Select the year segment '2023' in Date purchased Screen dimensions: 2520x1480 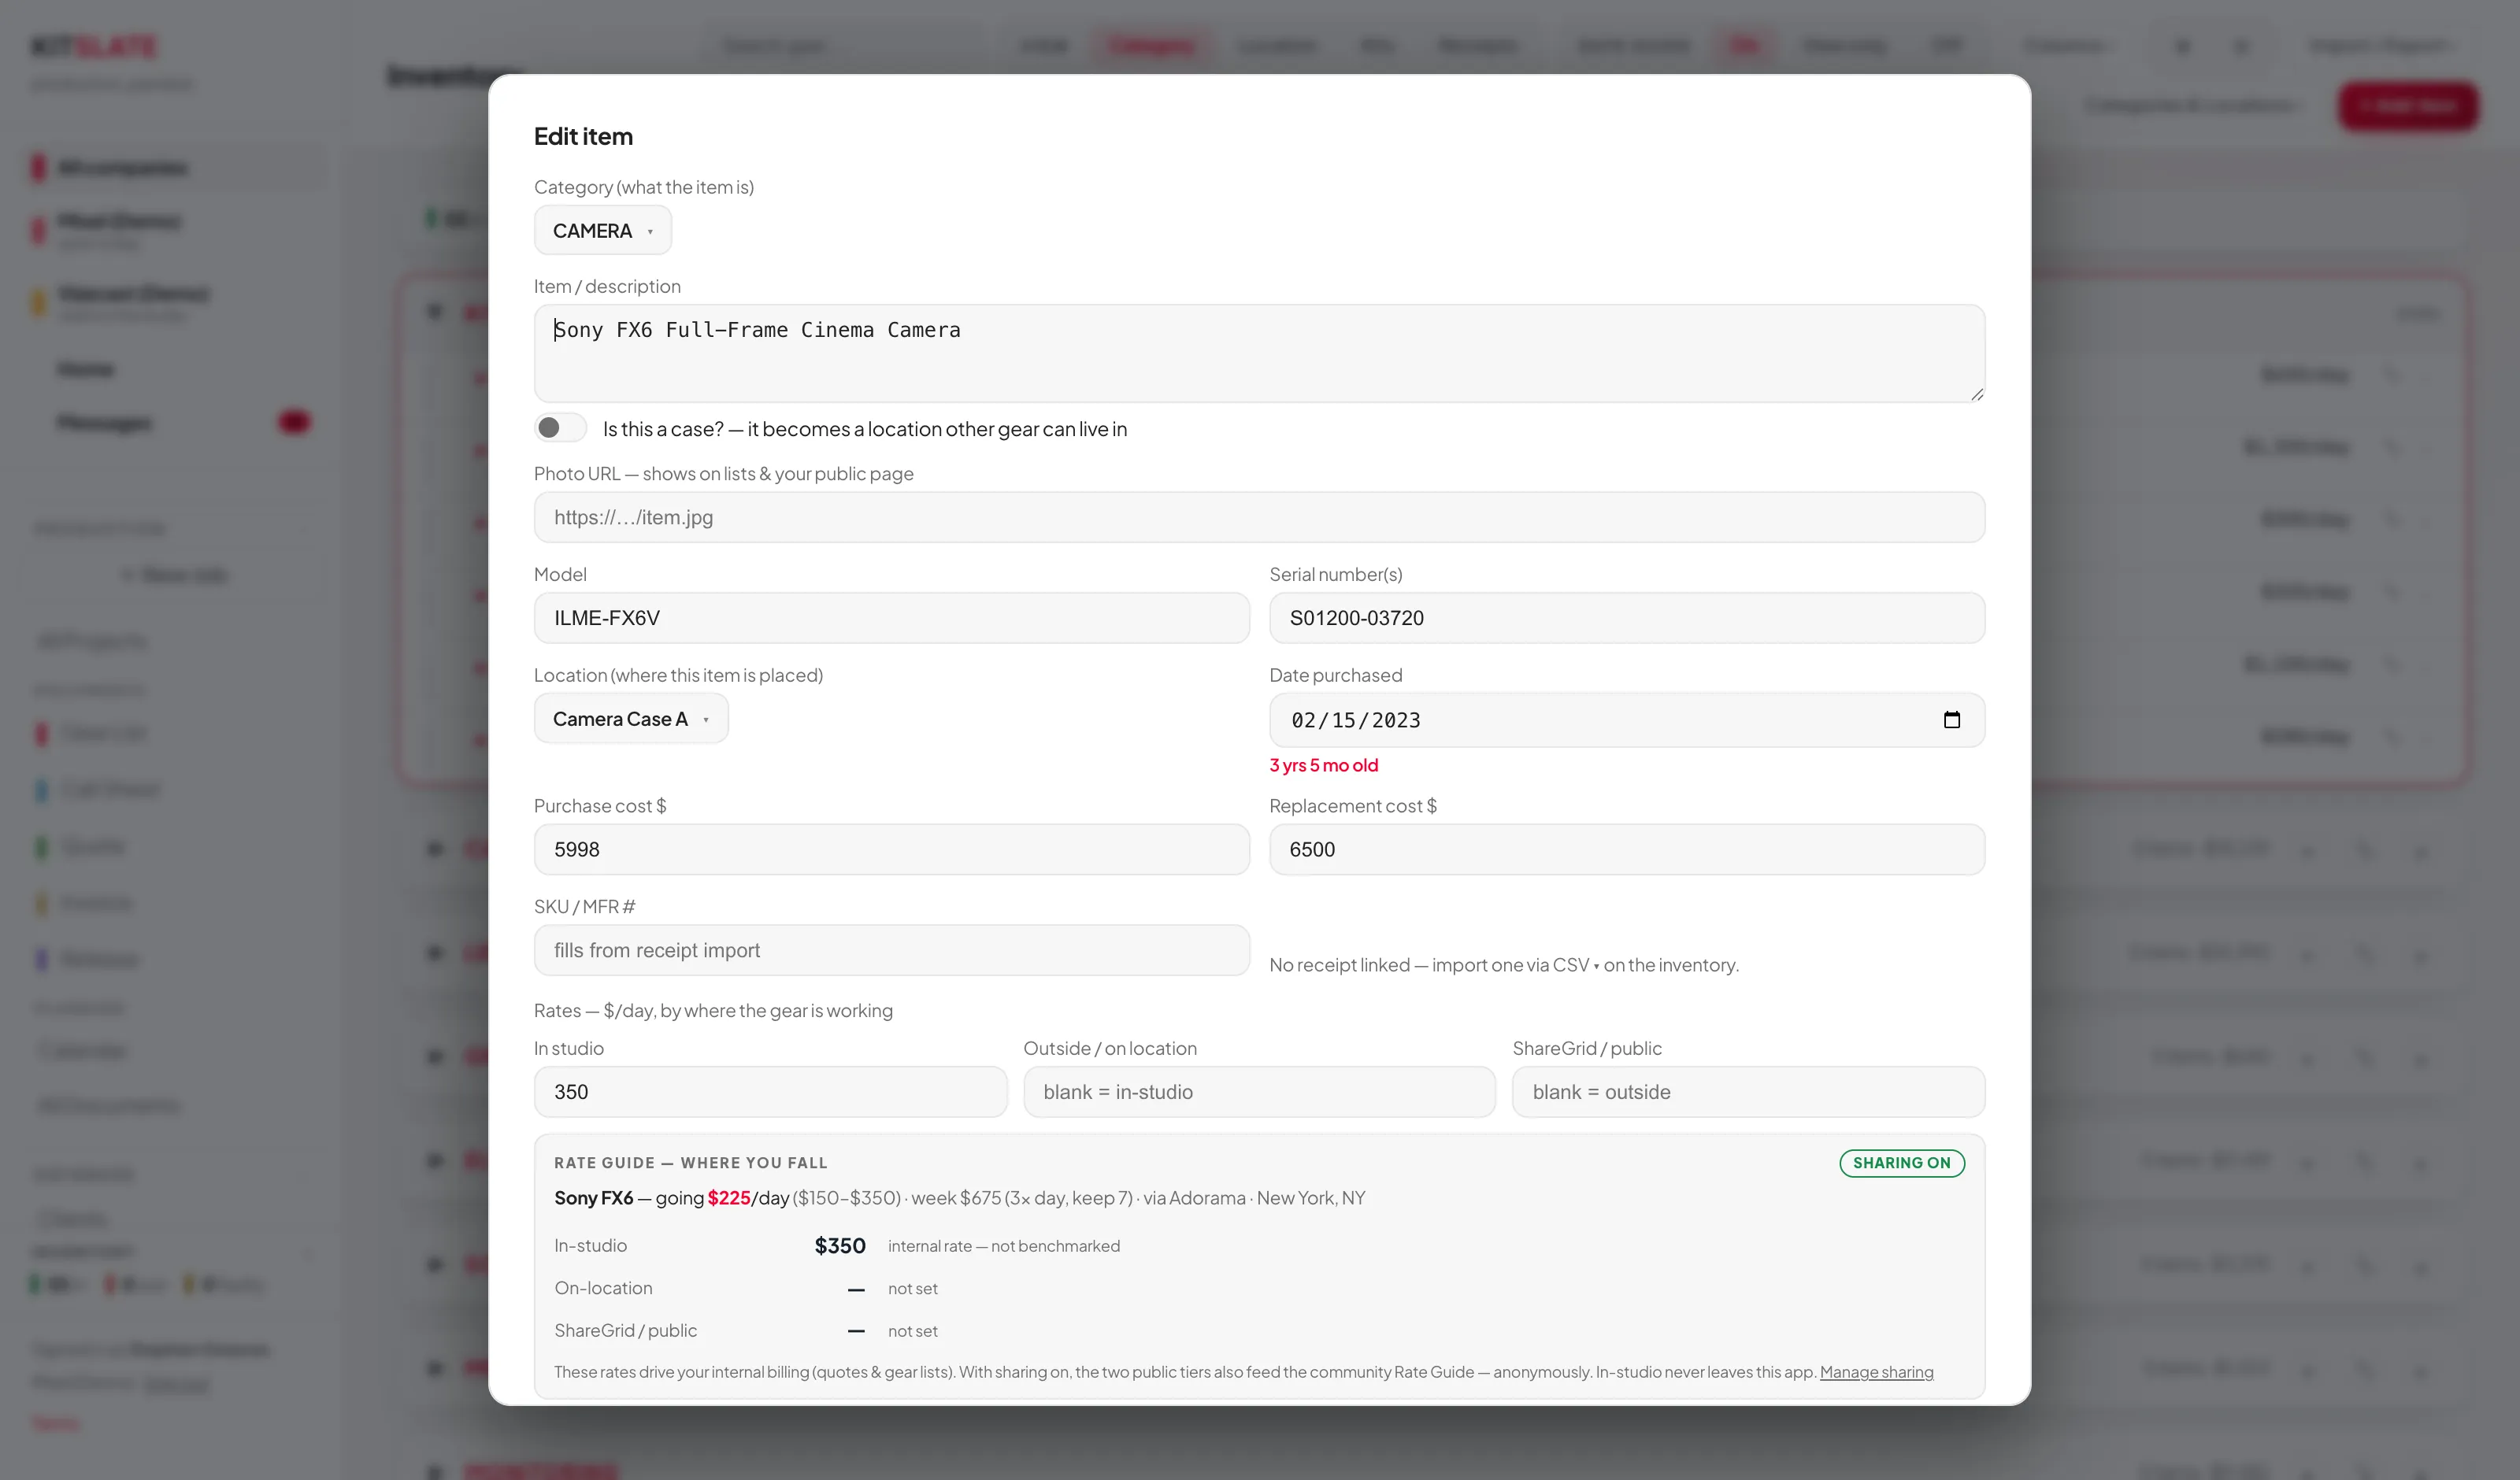click(x=1396, y=720)
